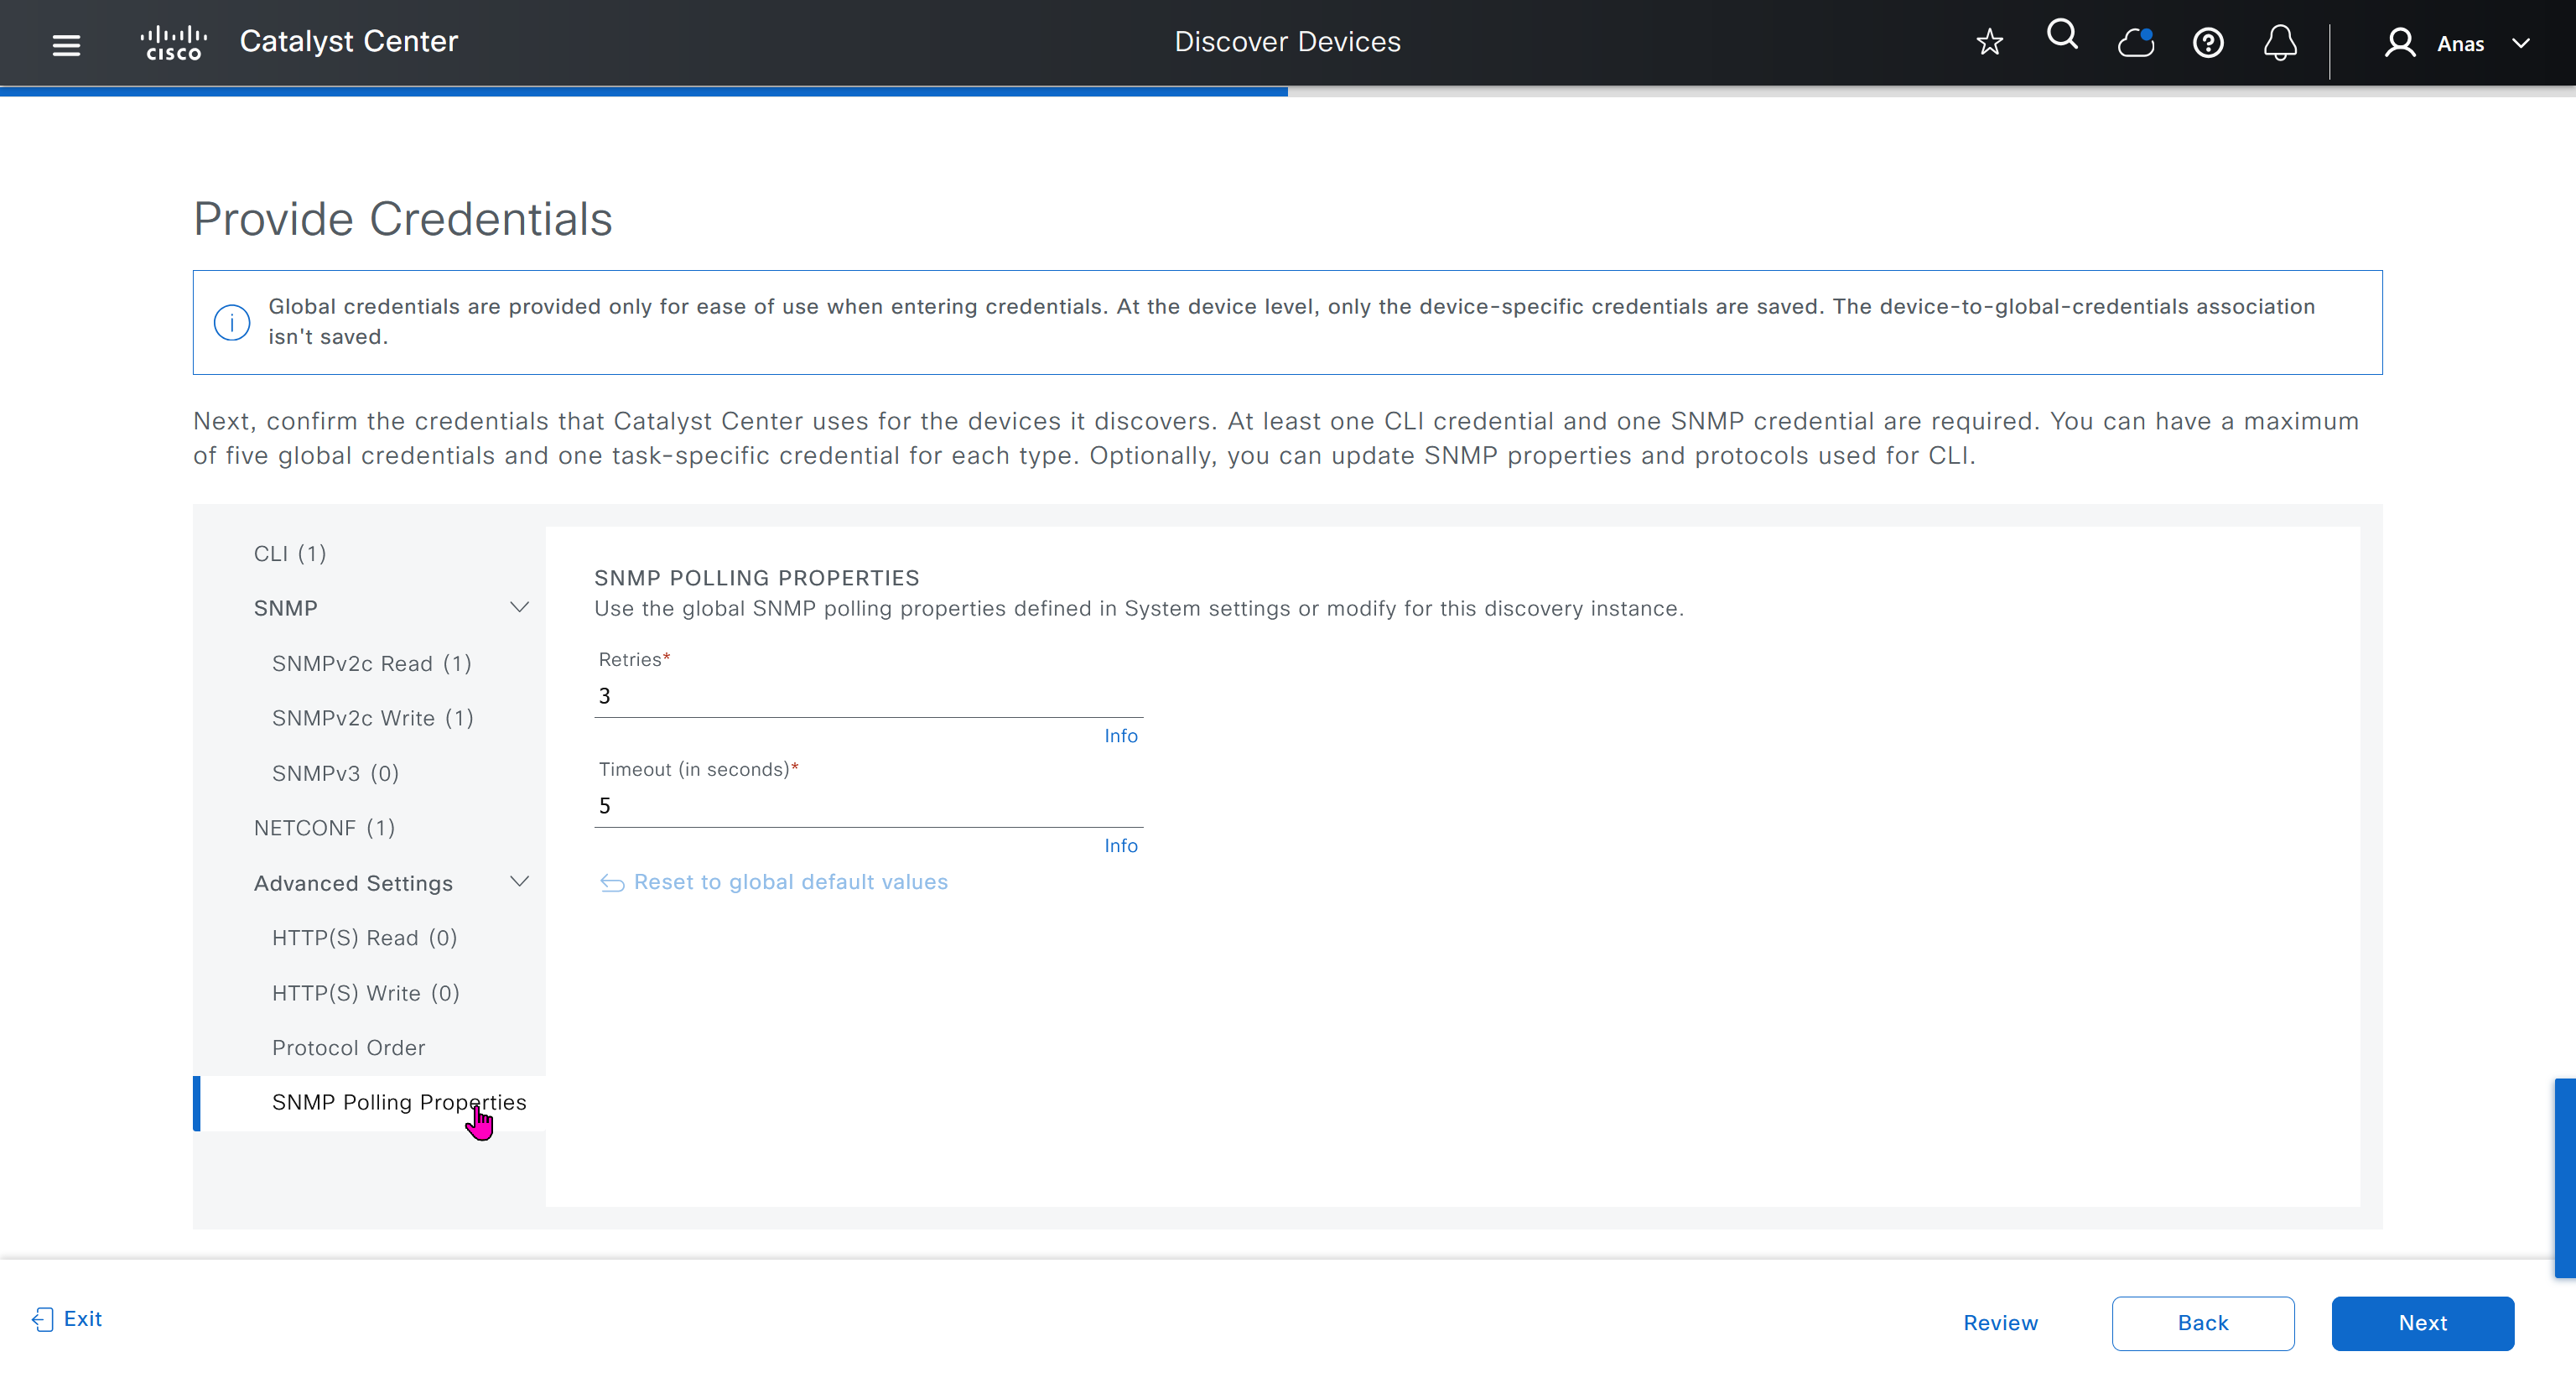Add page to favorites with star icon
The width and height of the screenshot is (2576, 1388).
coord(1989,42)
